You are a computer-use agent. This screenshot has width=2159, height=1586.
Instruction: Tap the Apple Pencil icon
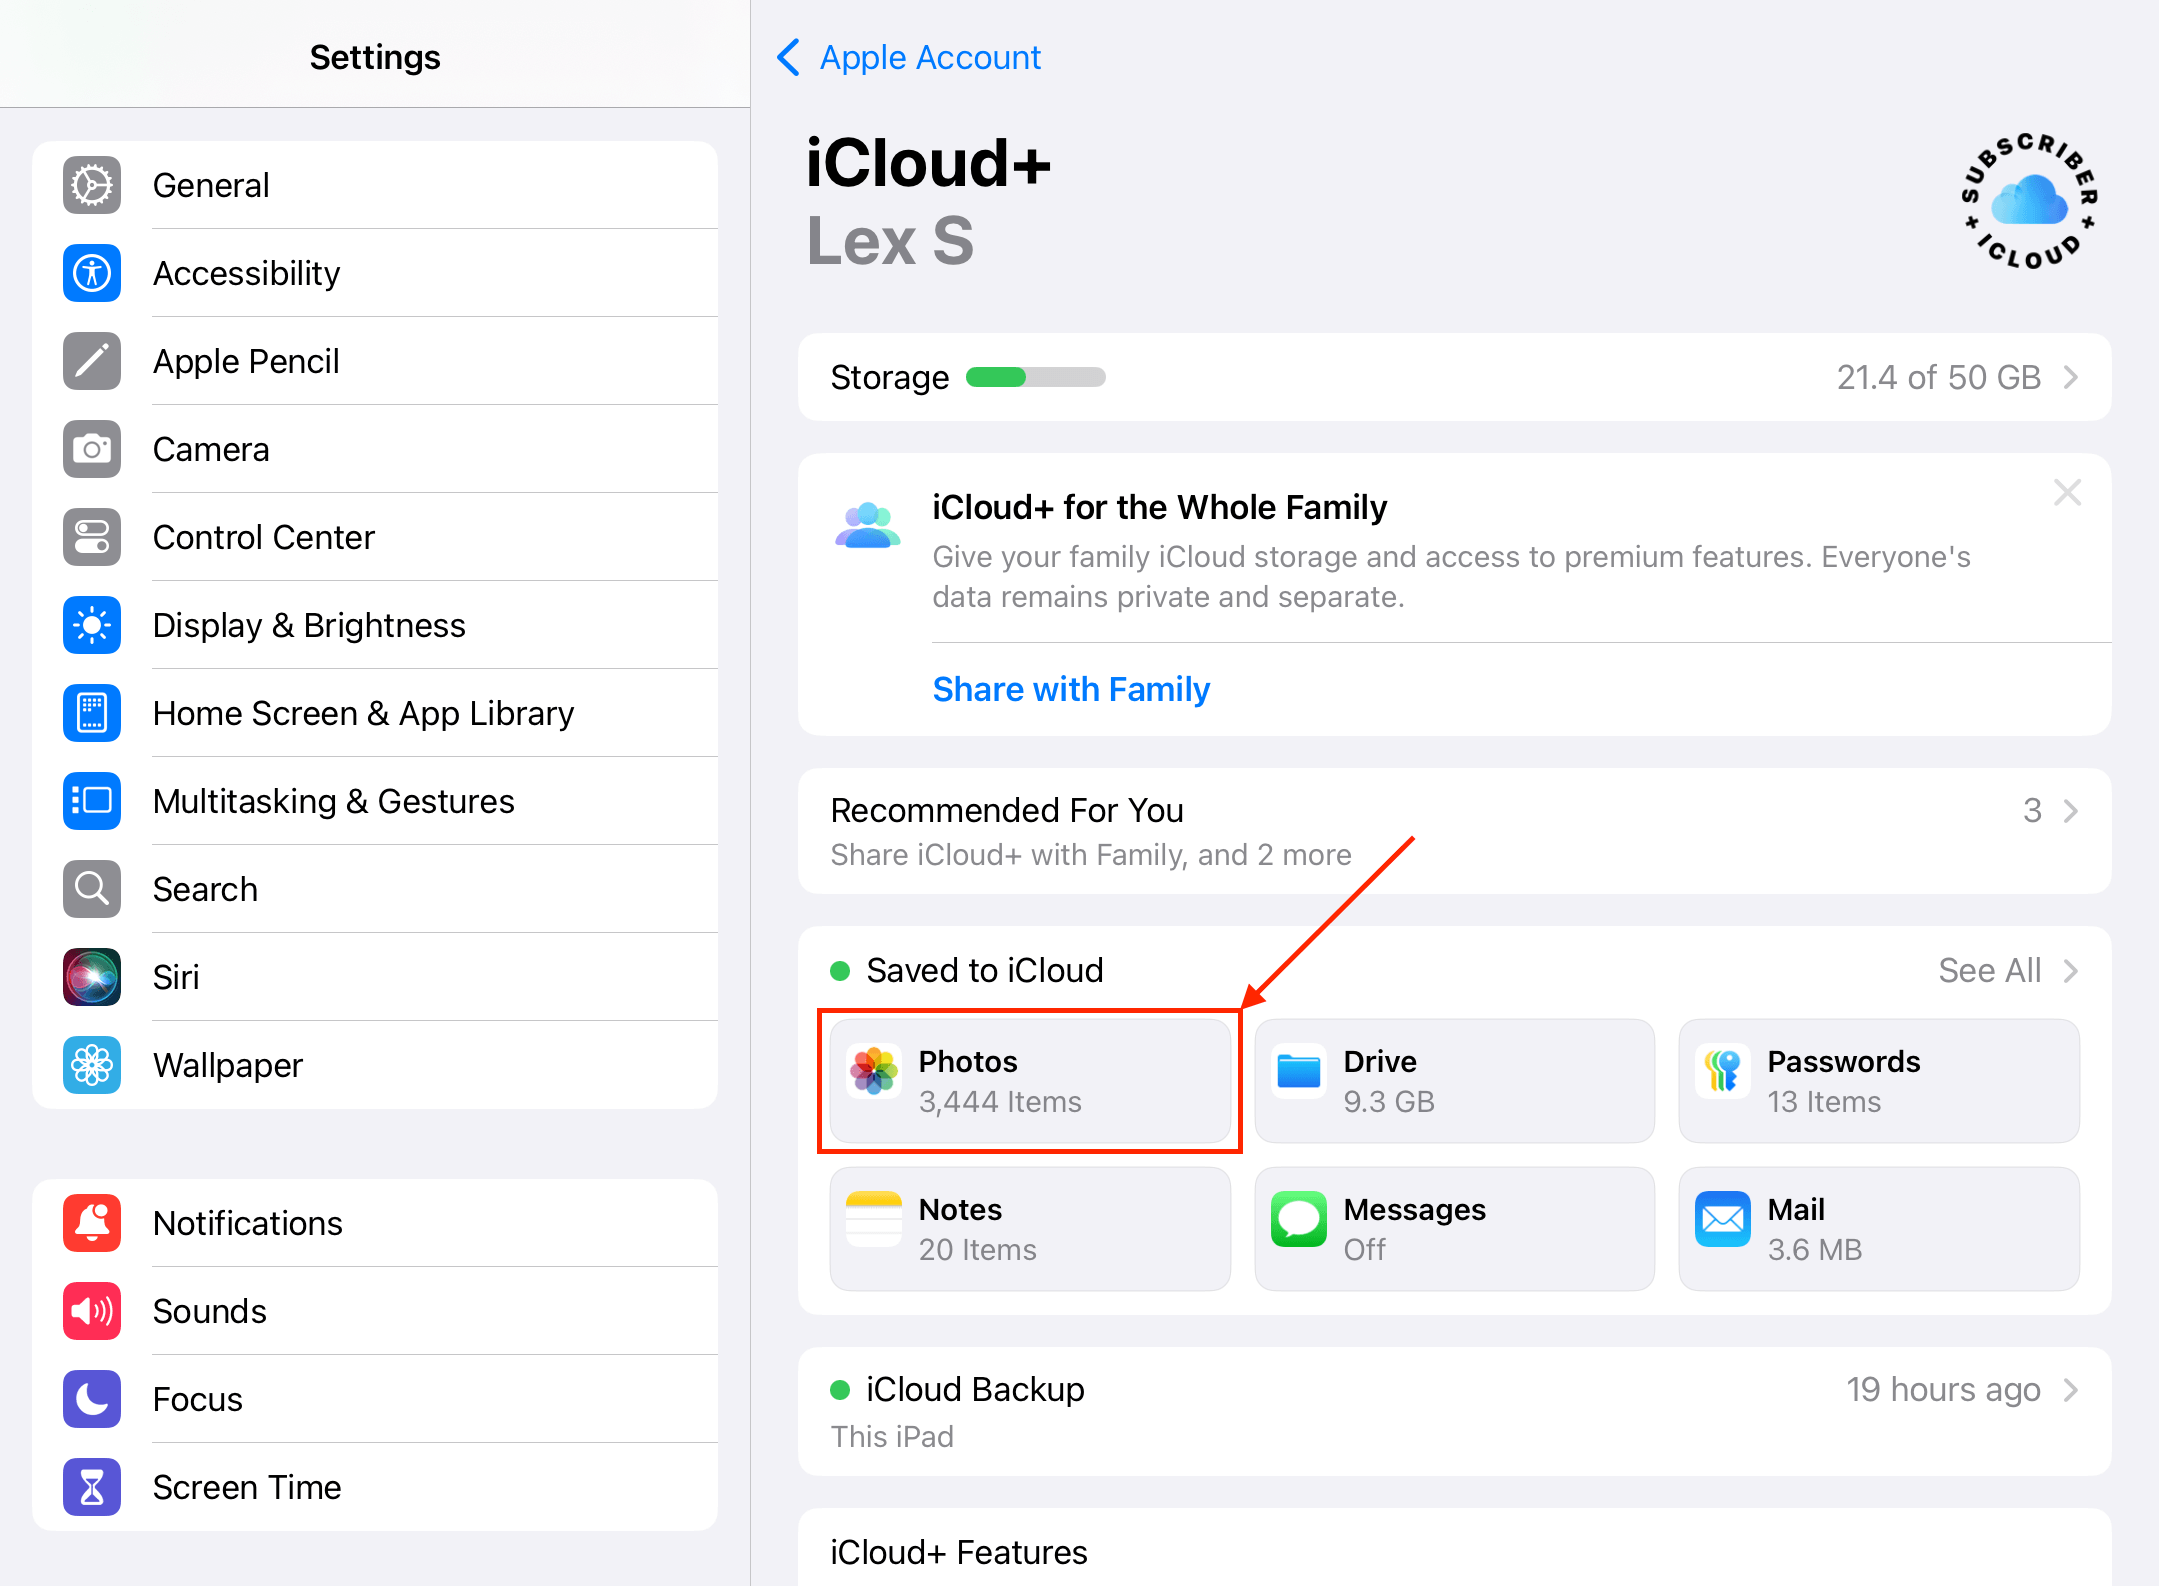(x=92, y=361)
